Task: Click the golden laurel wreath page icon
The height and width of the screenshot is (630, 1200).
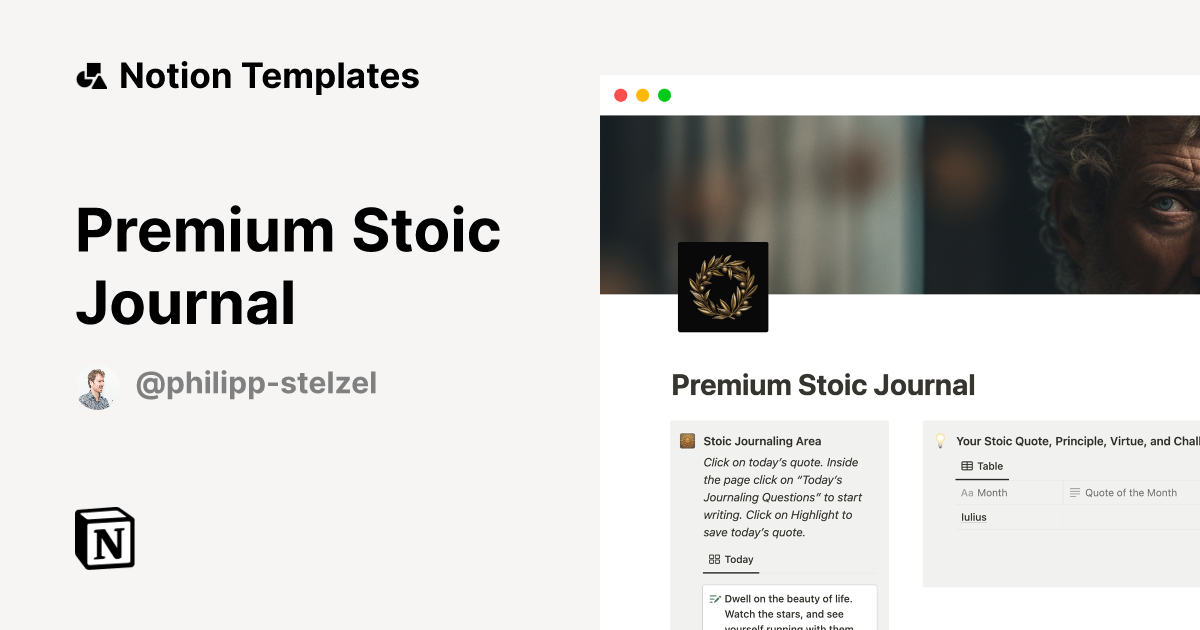Action: tap(723, 287)
